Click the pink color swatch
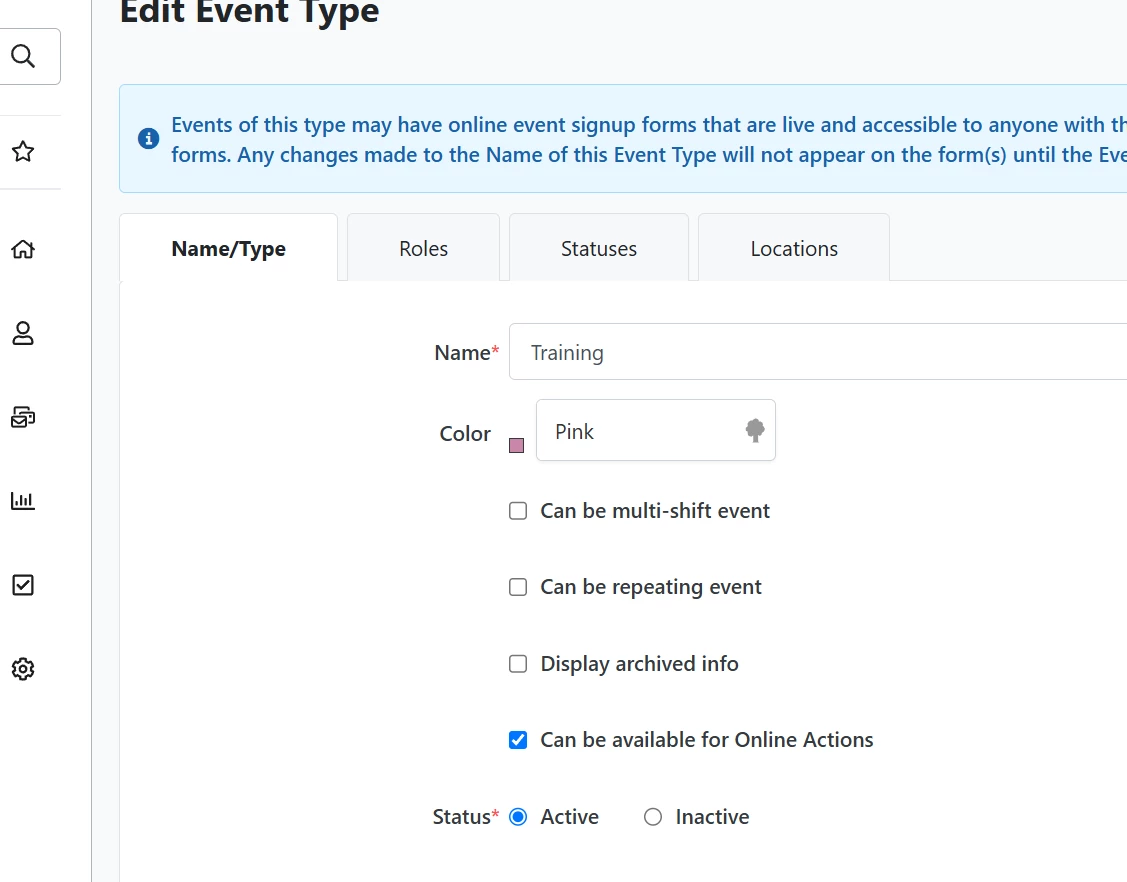This screenshot has height=882, width=1127. pos(517,445)
